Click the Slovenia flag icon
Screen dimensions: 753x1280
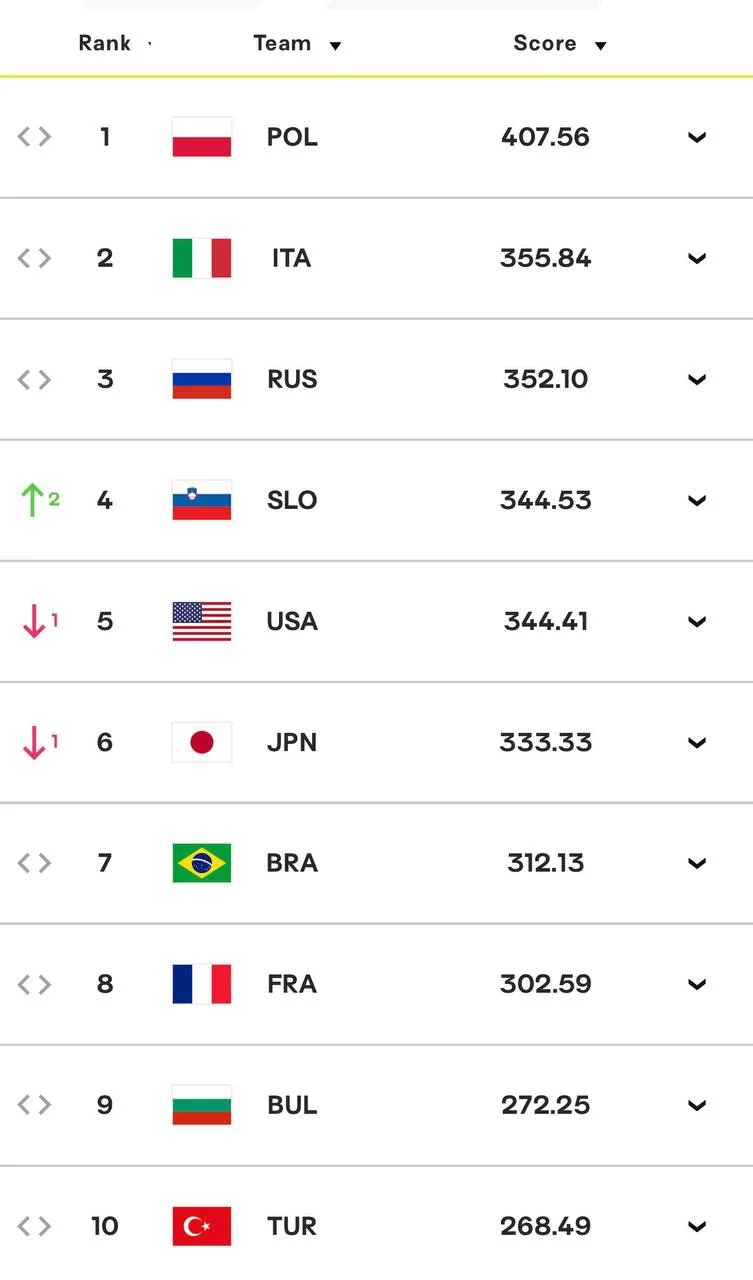(202, 500)
